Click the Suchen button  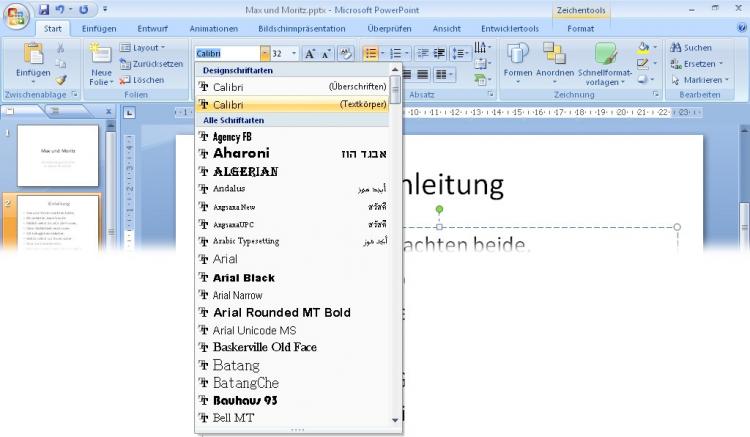pyautogui.click(x=690, y=47)
